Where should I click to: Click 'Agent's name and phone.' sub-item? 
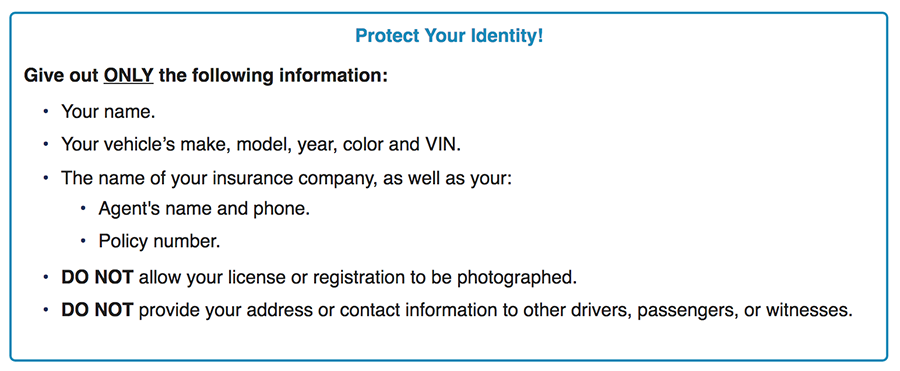(204, 208)
